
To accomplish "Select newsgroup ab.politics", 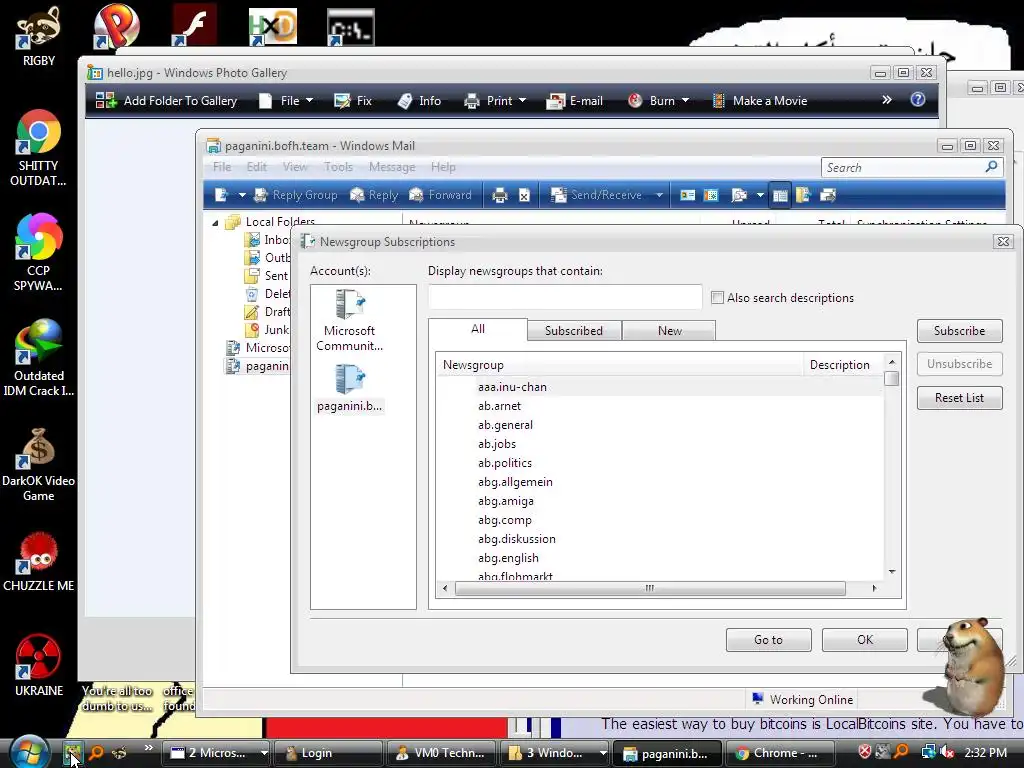I will pyautogui.click(x=505, y=462).
